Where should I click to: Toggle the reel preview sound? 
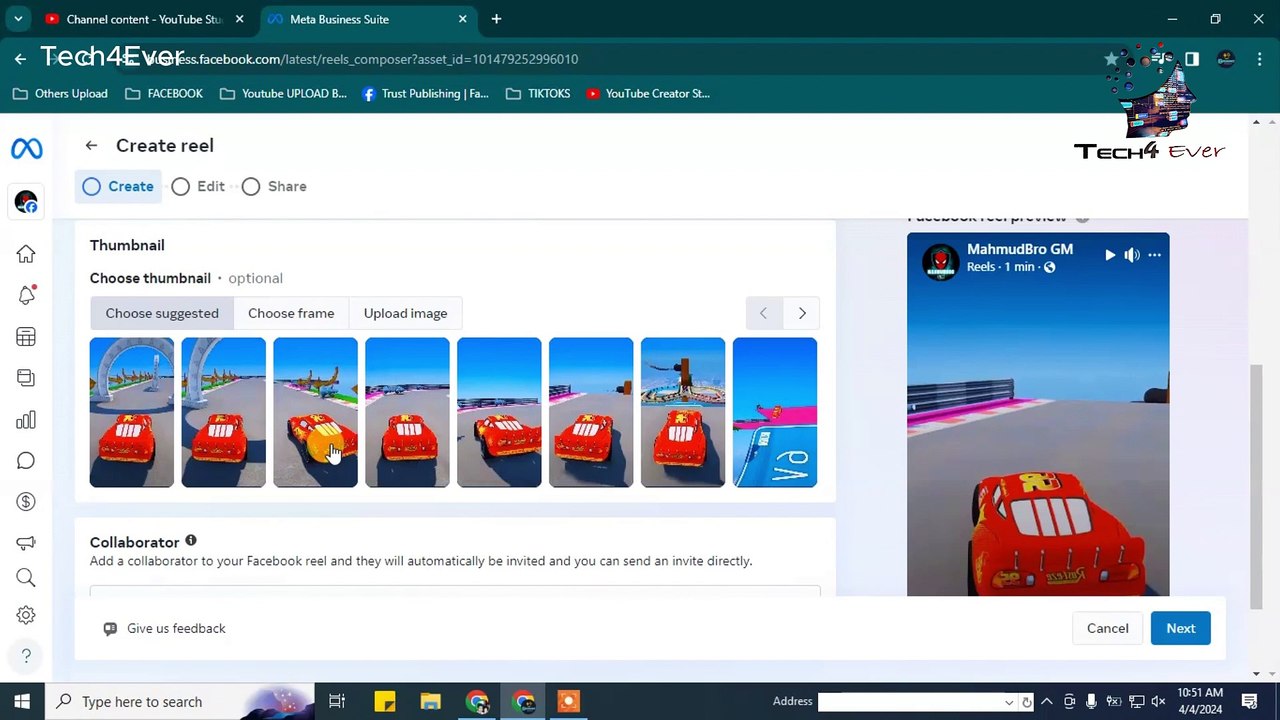coord(1132,255)
